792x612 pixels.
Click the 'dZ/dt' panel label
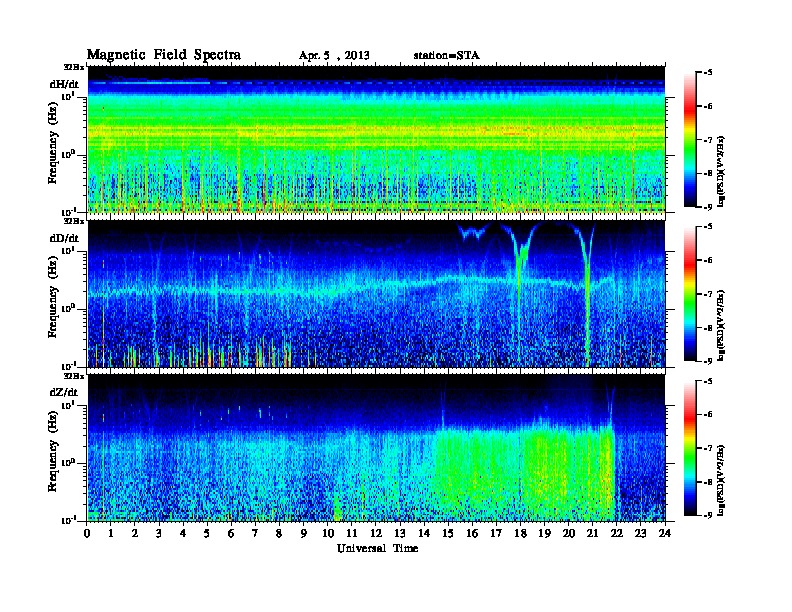tap(64, 392)
